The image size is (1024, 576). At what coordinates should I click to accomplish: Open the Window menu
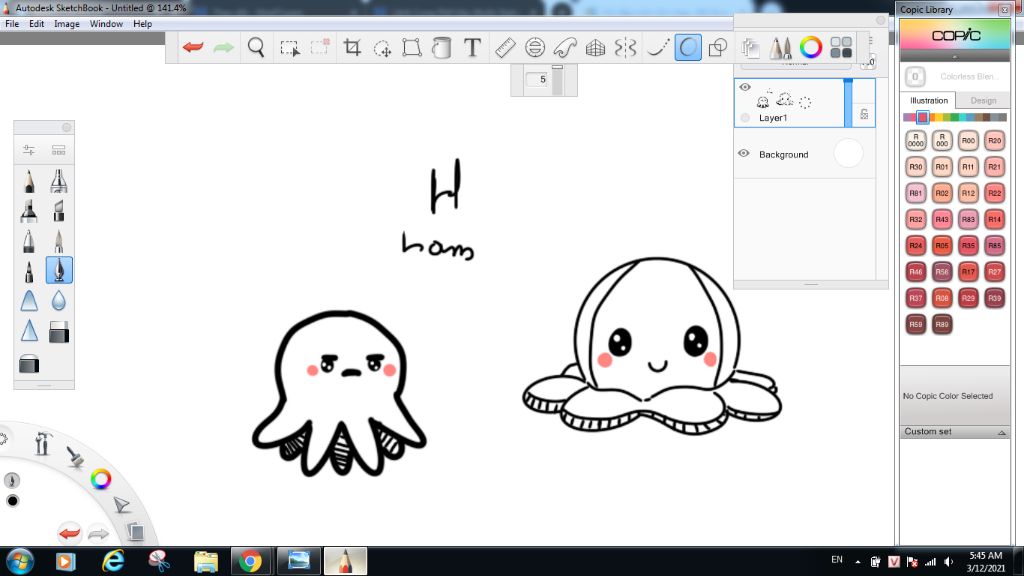[106, 24]
